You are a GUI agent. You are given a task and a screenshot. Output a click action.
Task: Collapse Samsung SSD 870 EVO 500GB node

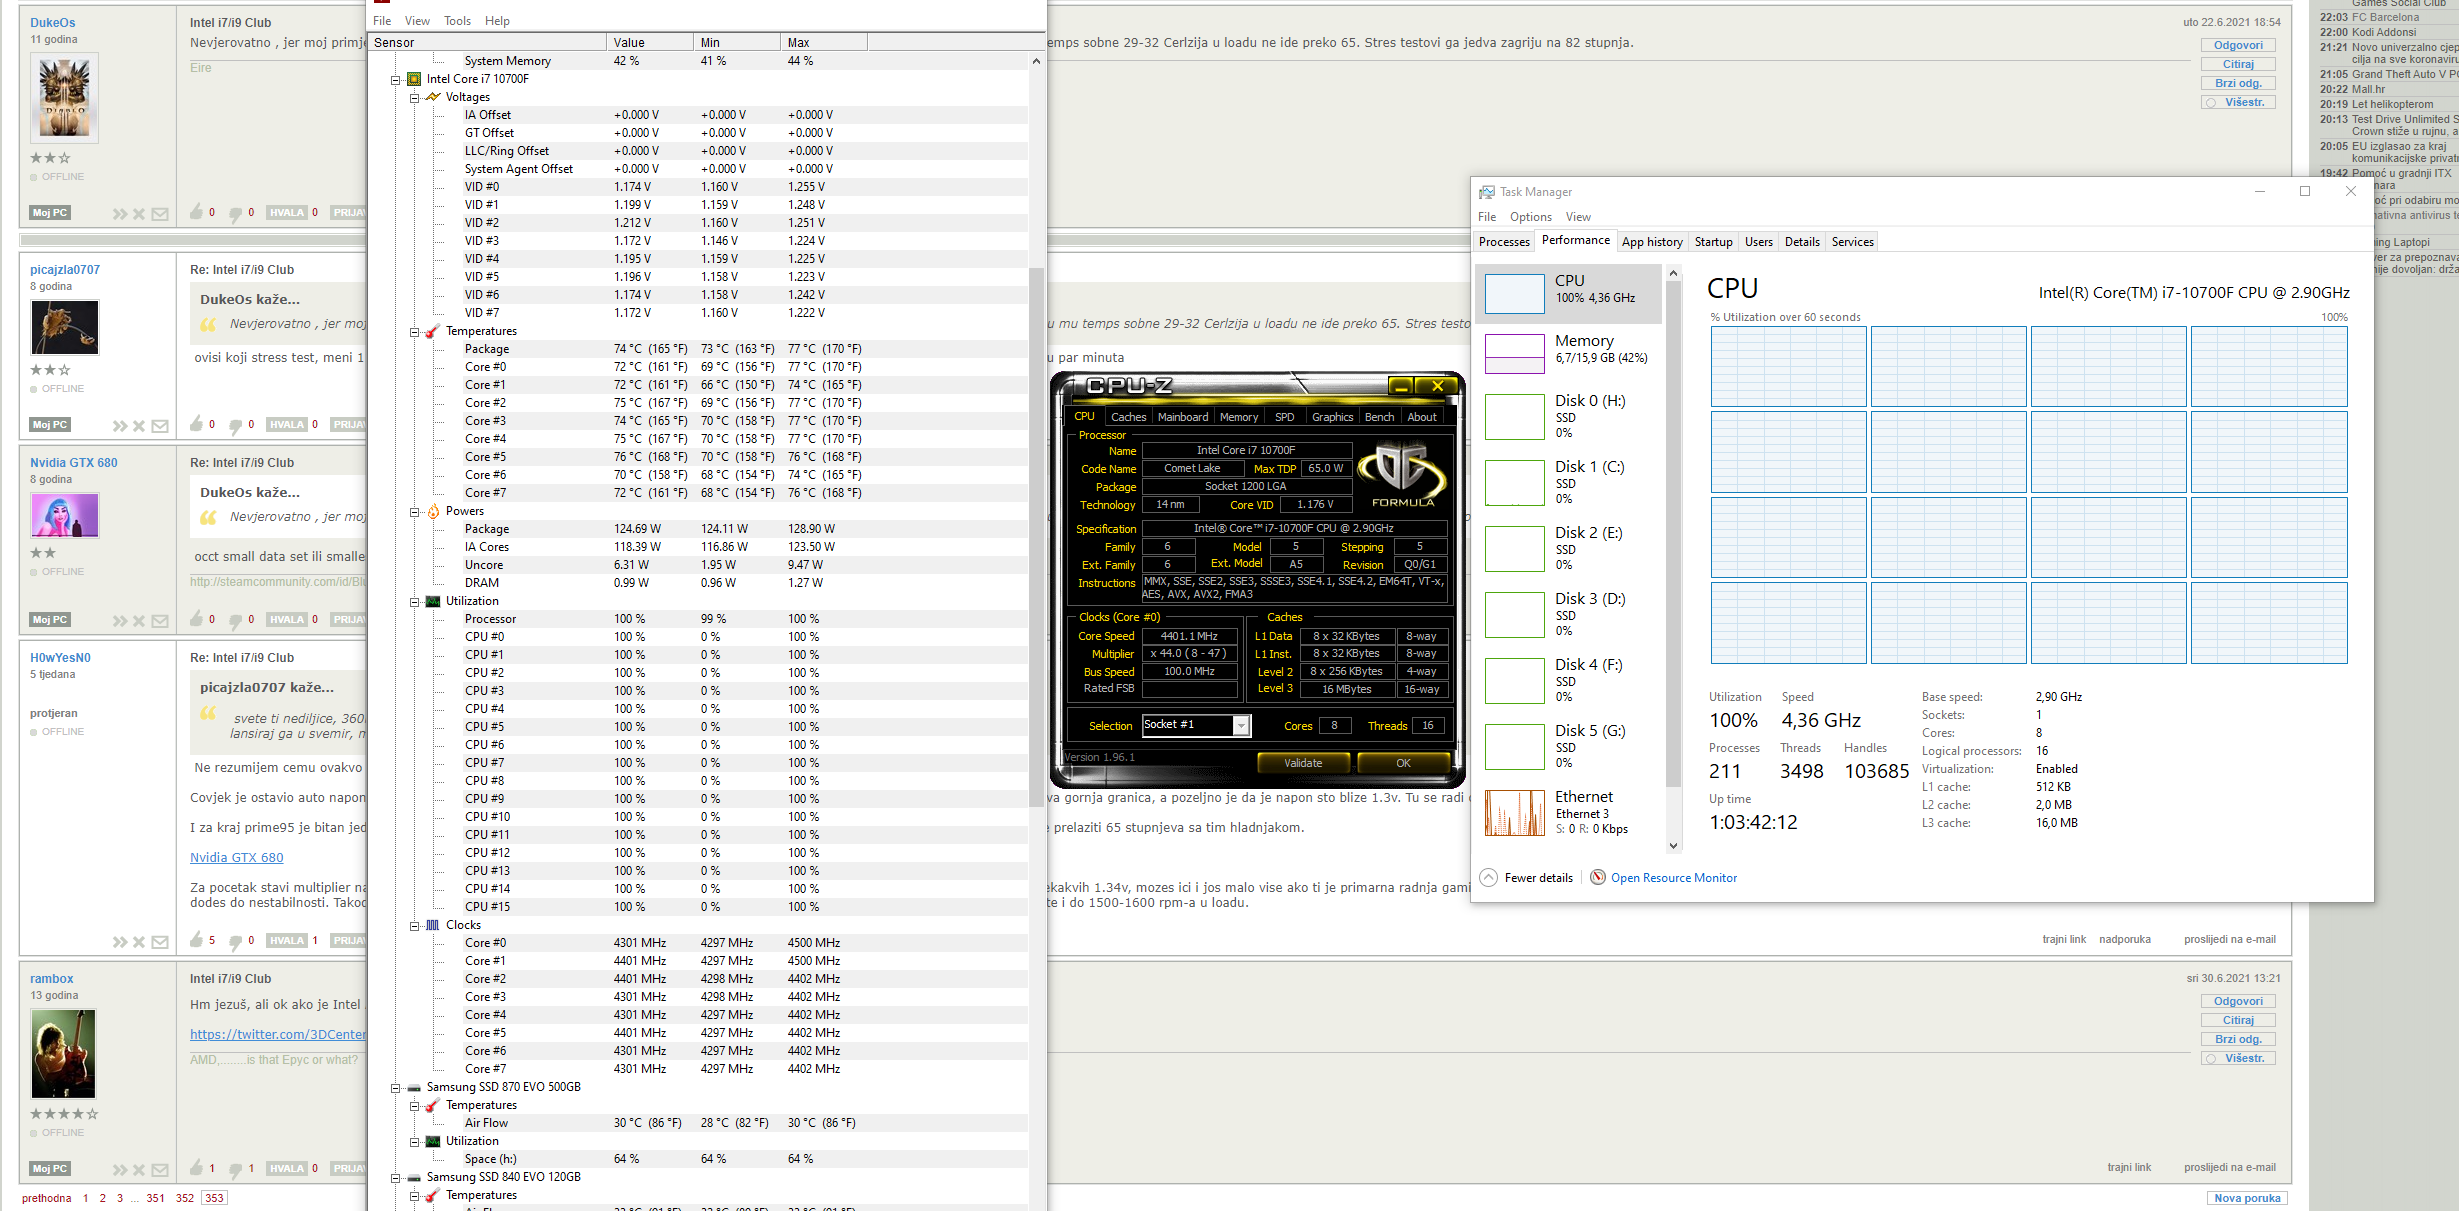395,1088
